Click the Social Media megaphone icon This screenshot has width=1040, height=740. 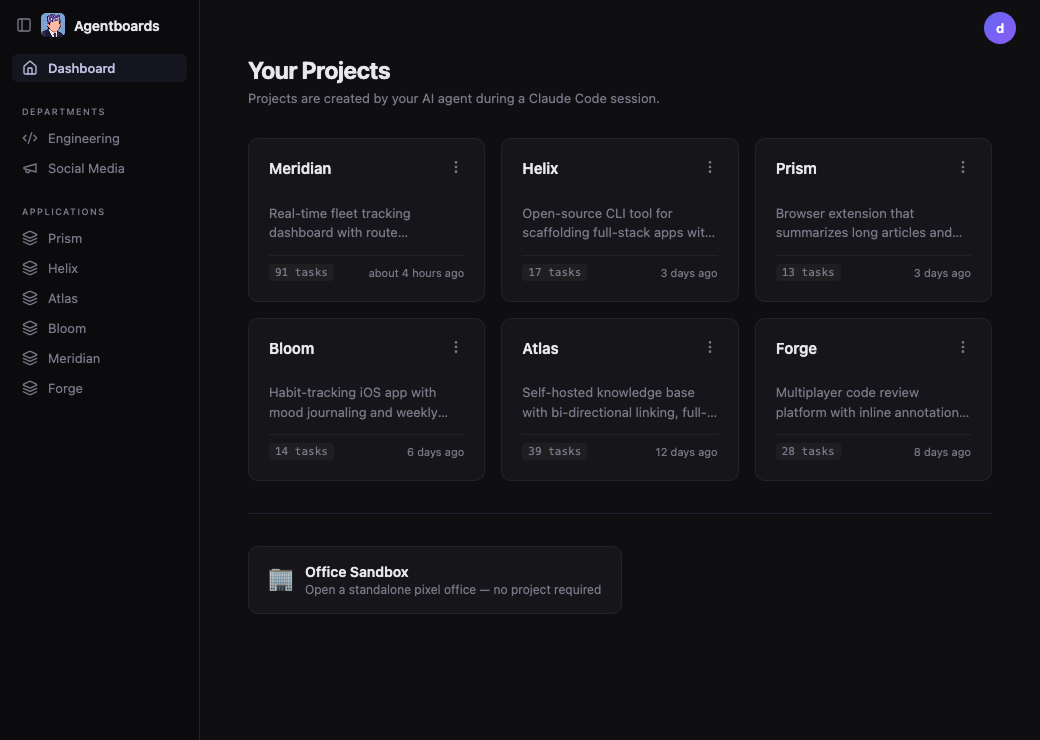click(31, 168)
